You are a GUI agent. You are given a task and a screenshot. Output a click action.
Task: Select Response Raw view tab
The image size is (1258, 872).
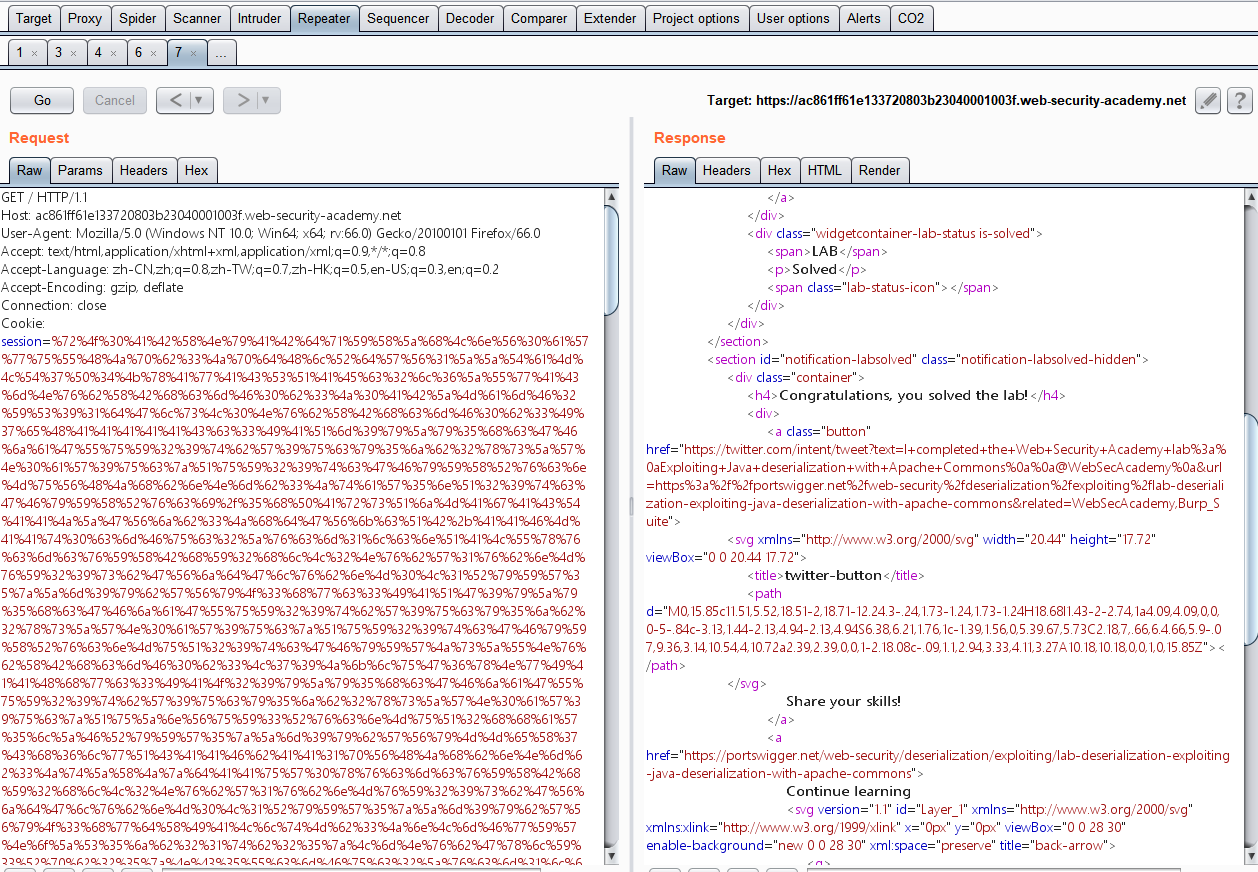(x=675, y=170)
